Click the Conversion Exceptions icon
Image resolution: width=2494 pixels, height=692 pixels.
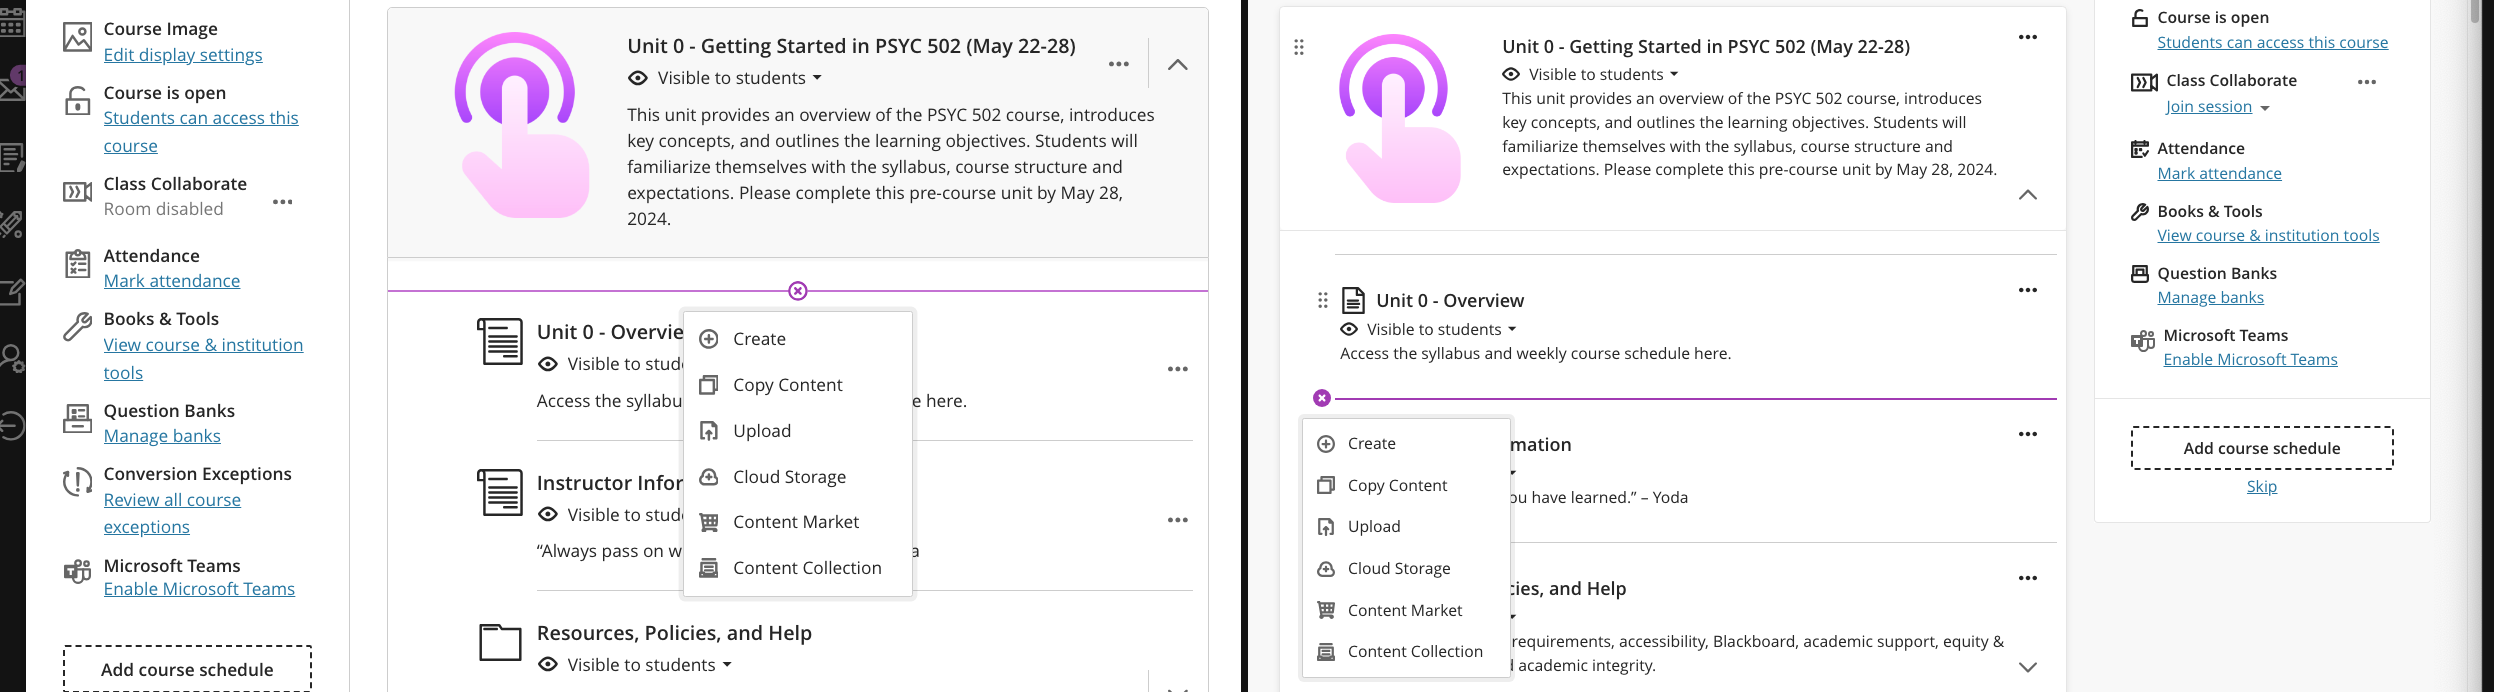pyautogui.click(x=78, y=483)
